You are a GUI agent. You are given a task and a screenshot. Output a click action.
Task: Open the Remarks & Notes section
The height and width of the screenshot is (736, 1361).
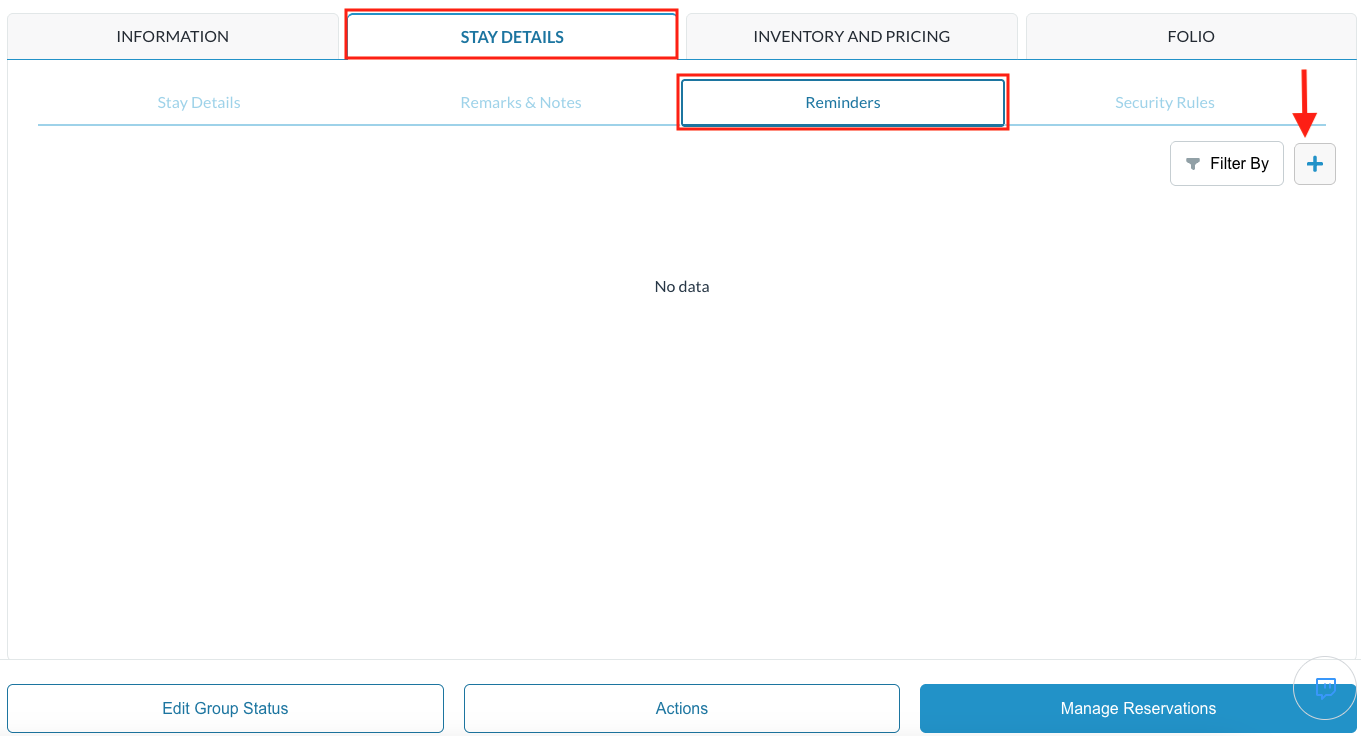click(520, 102)
